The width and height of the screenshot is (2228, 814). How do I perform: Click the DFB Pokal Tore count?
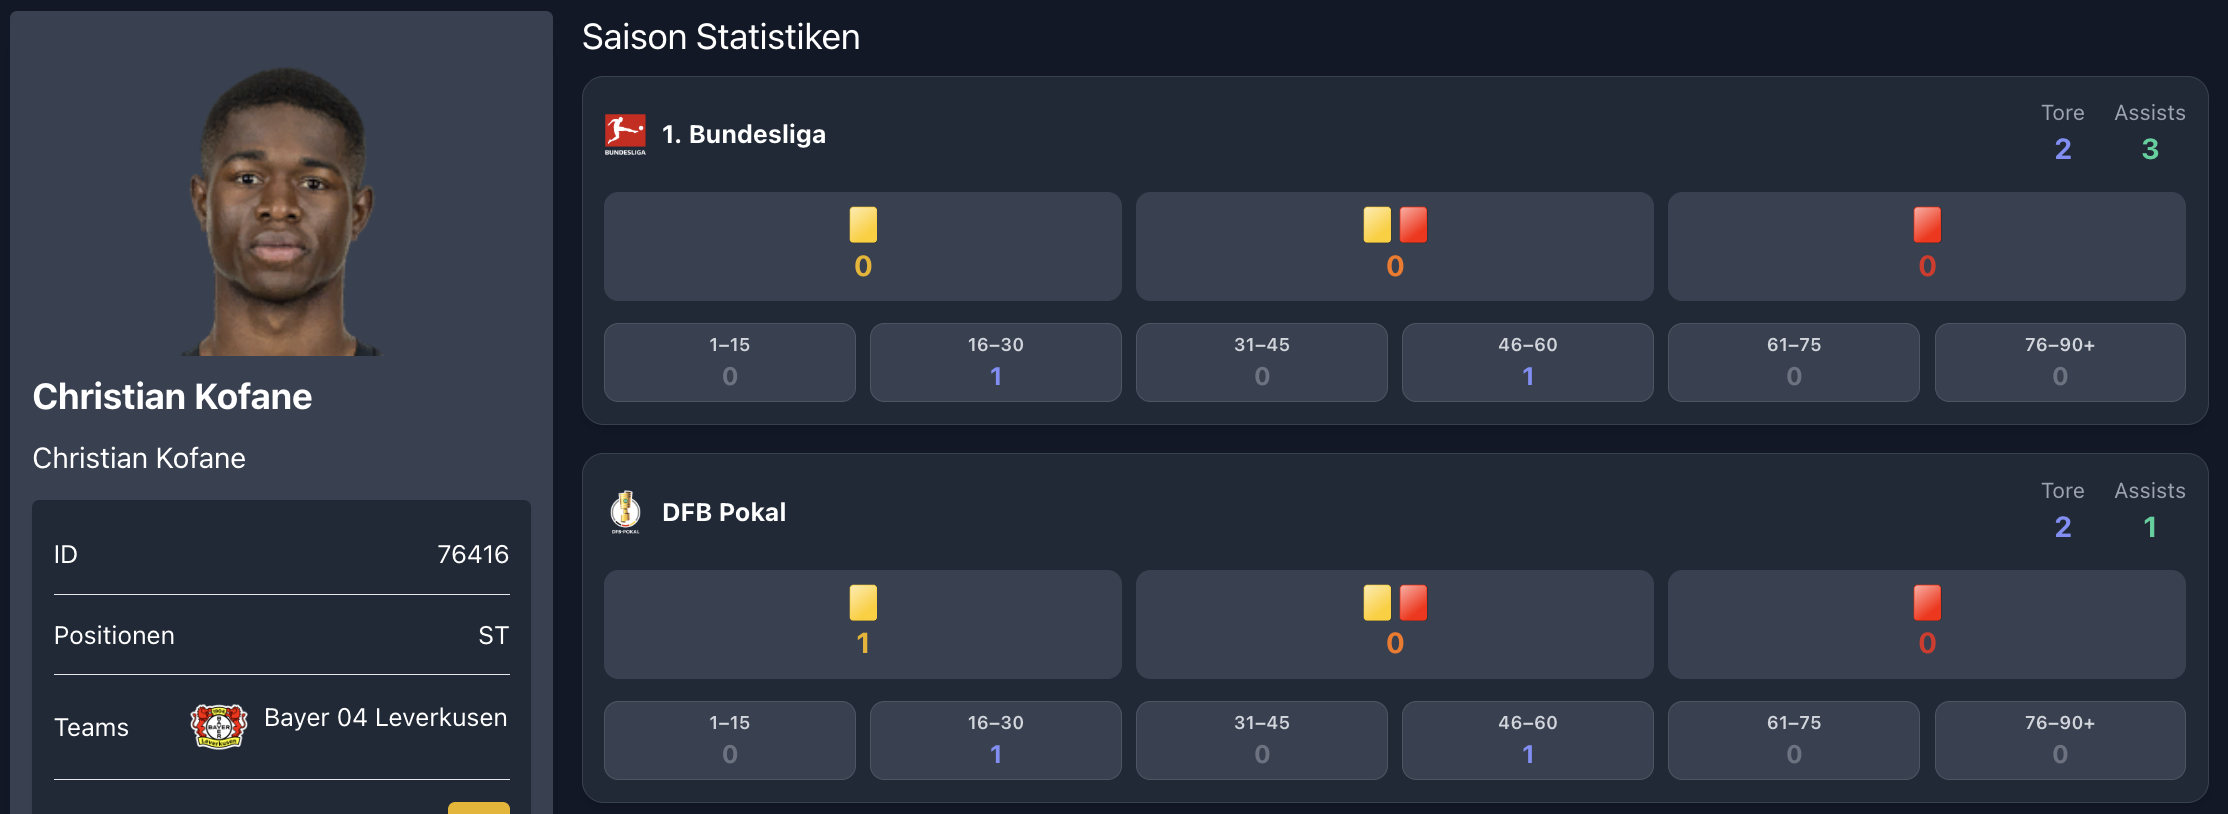[x=2063, y=527]
